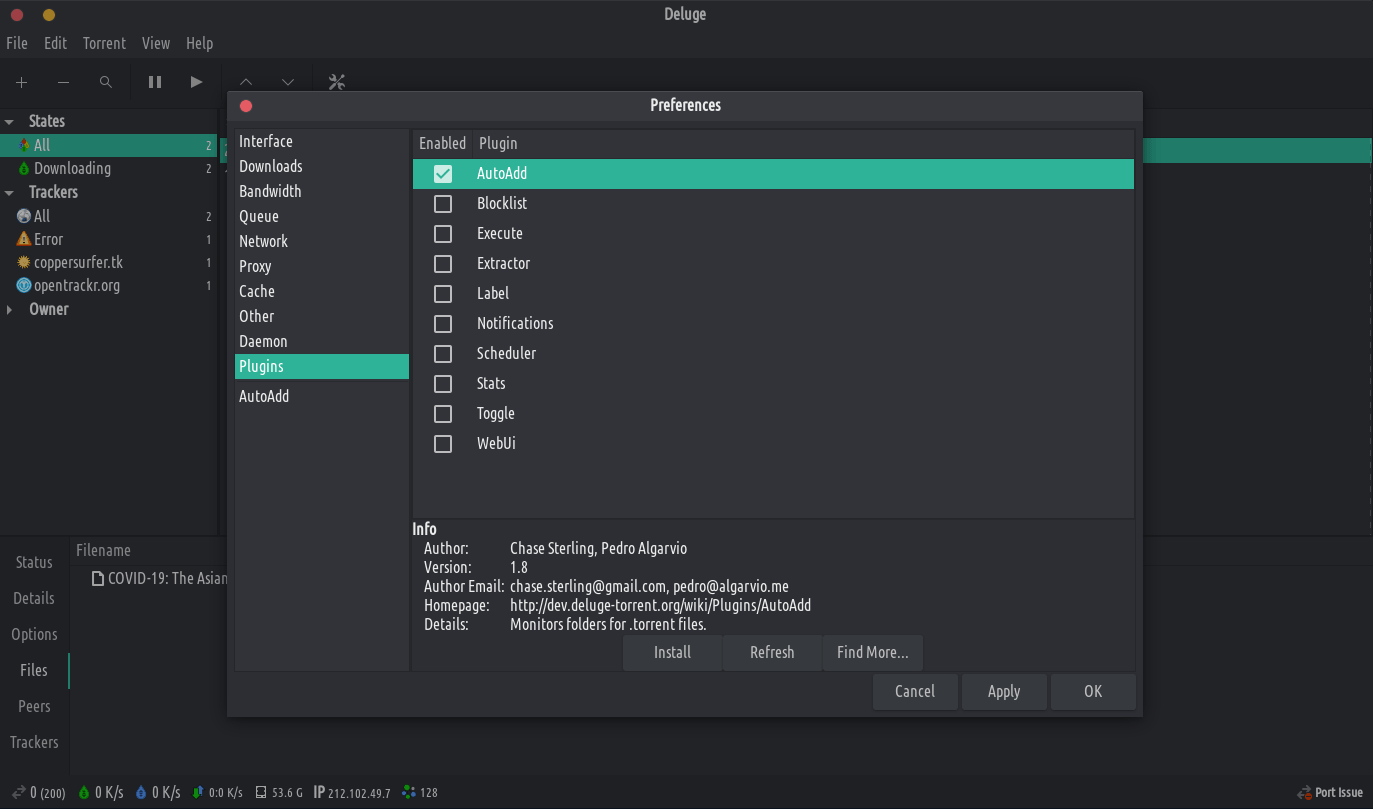This screenshot has height=809, width=1373.
Task: Open the Interface preferences page
Action: [322, 141]
